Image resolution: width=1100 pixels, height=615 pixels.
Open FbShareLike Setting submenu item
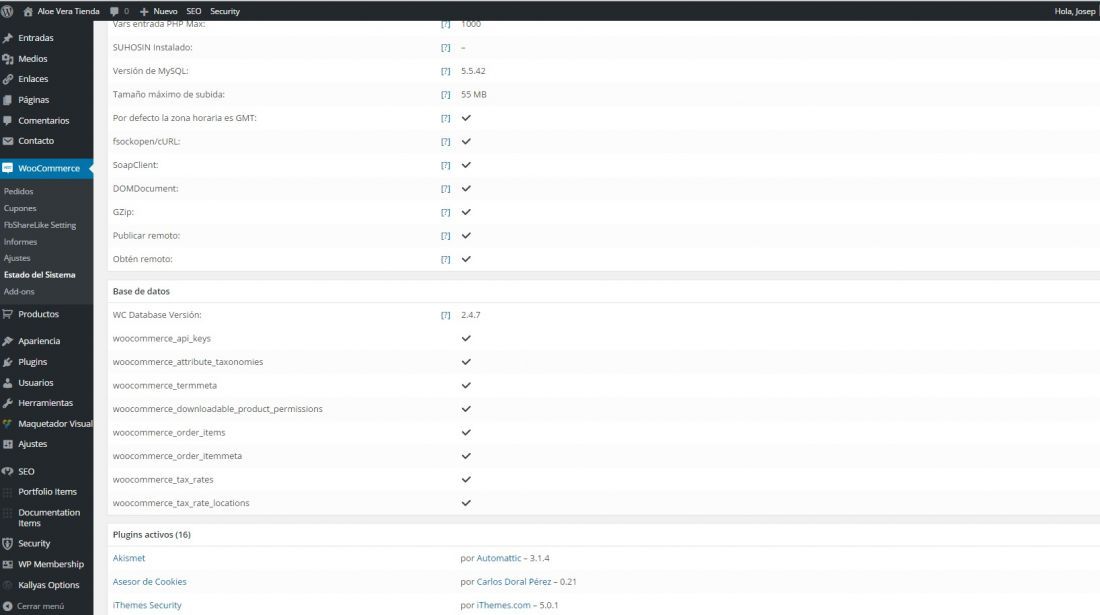coord(40,225)
